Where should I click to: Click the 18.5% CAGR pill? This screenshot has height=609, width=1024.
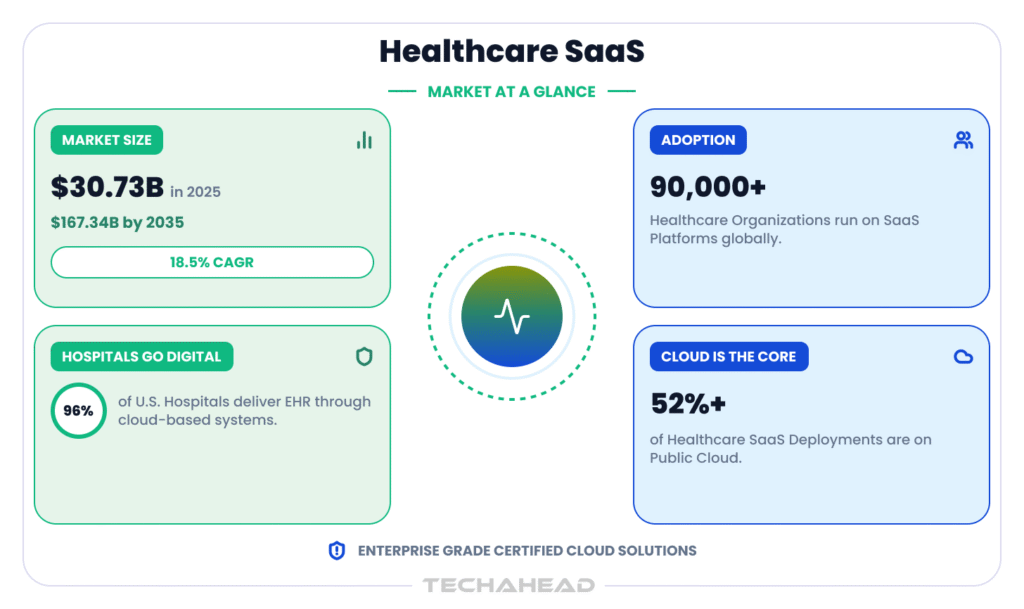pyautogui.click(x=212, y=262)
